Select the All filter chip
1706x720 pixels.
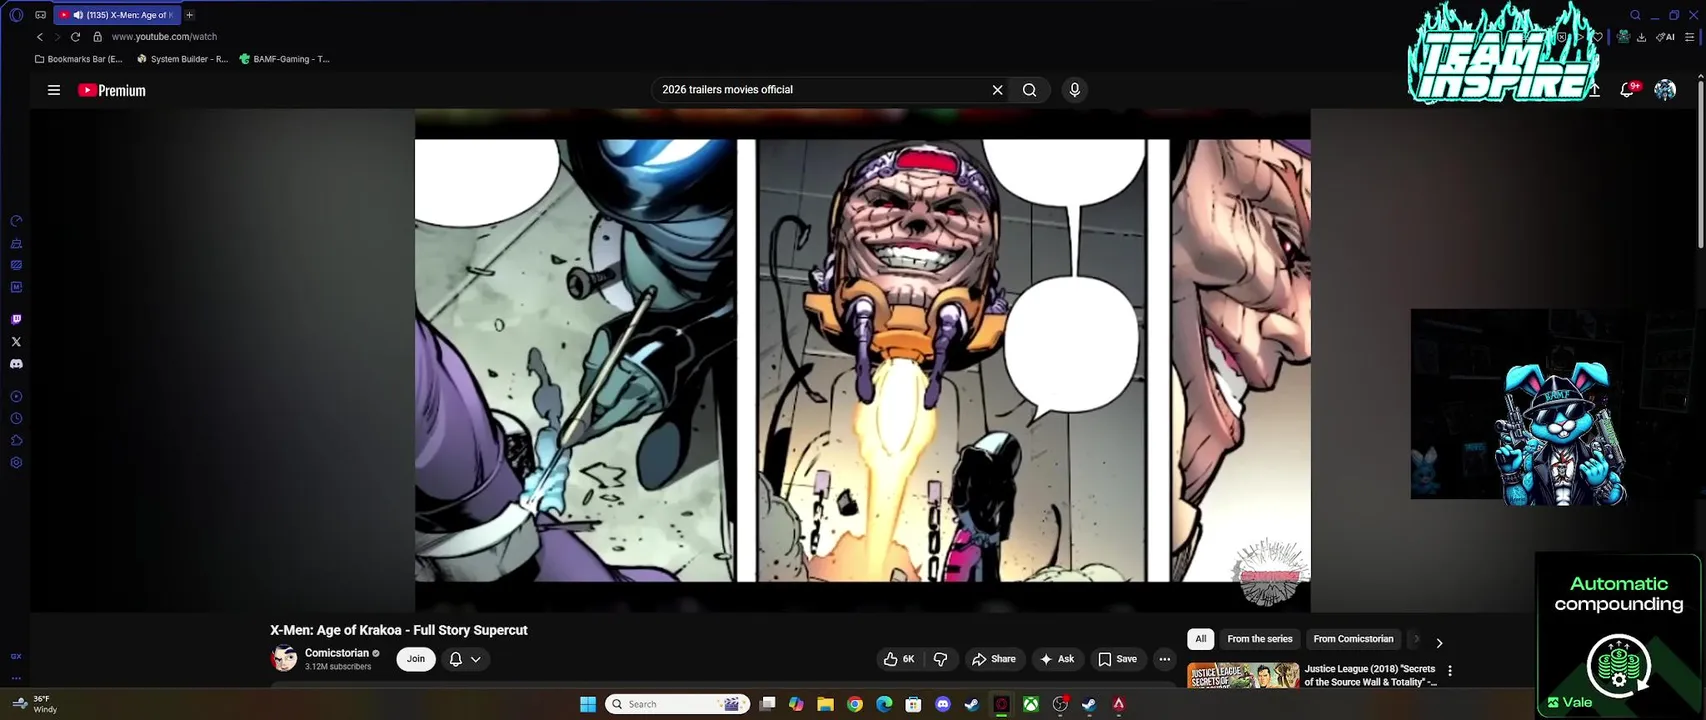click(1201, 639)
